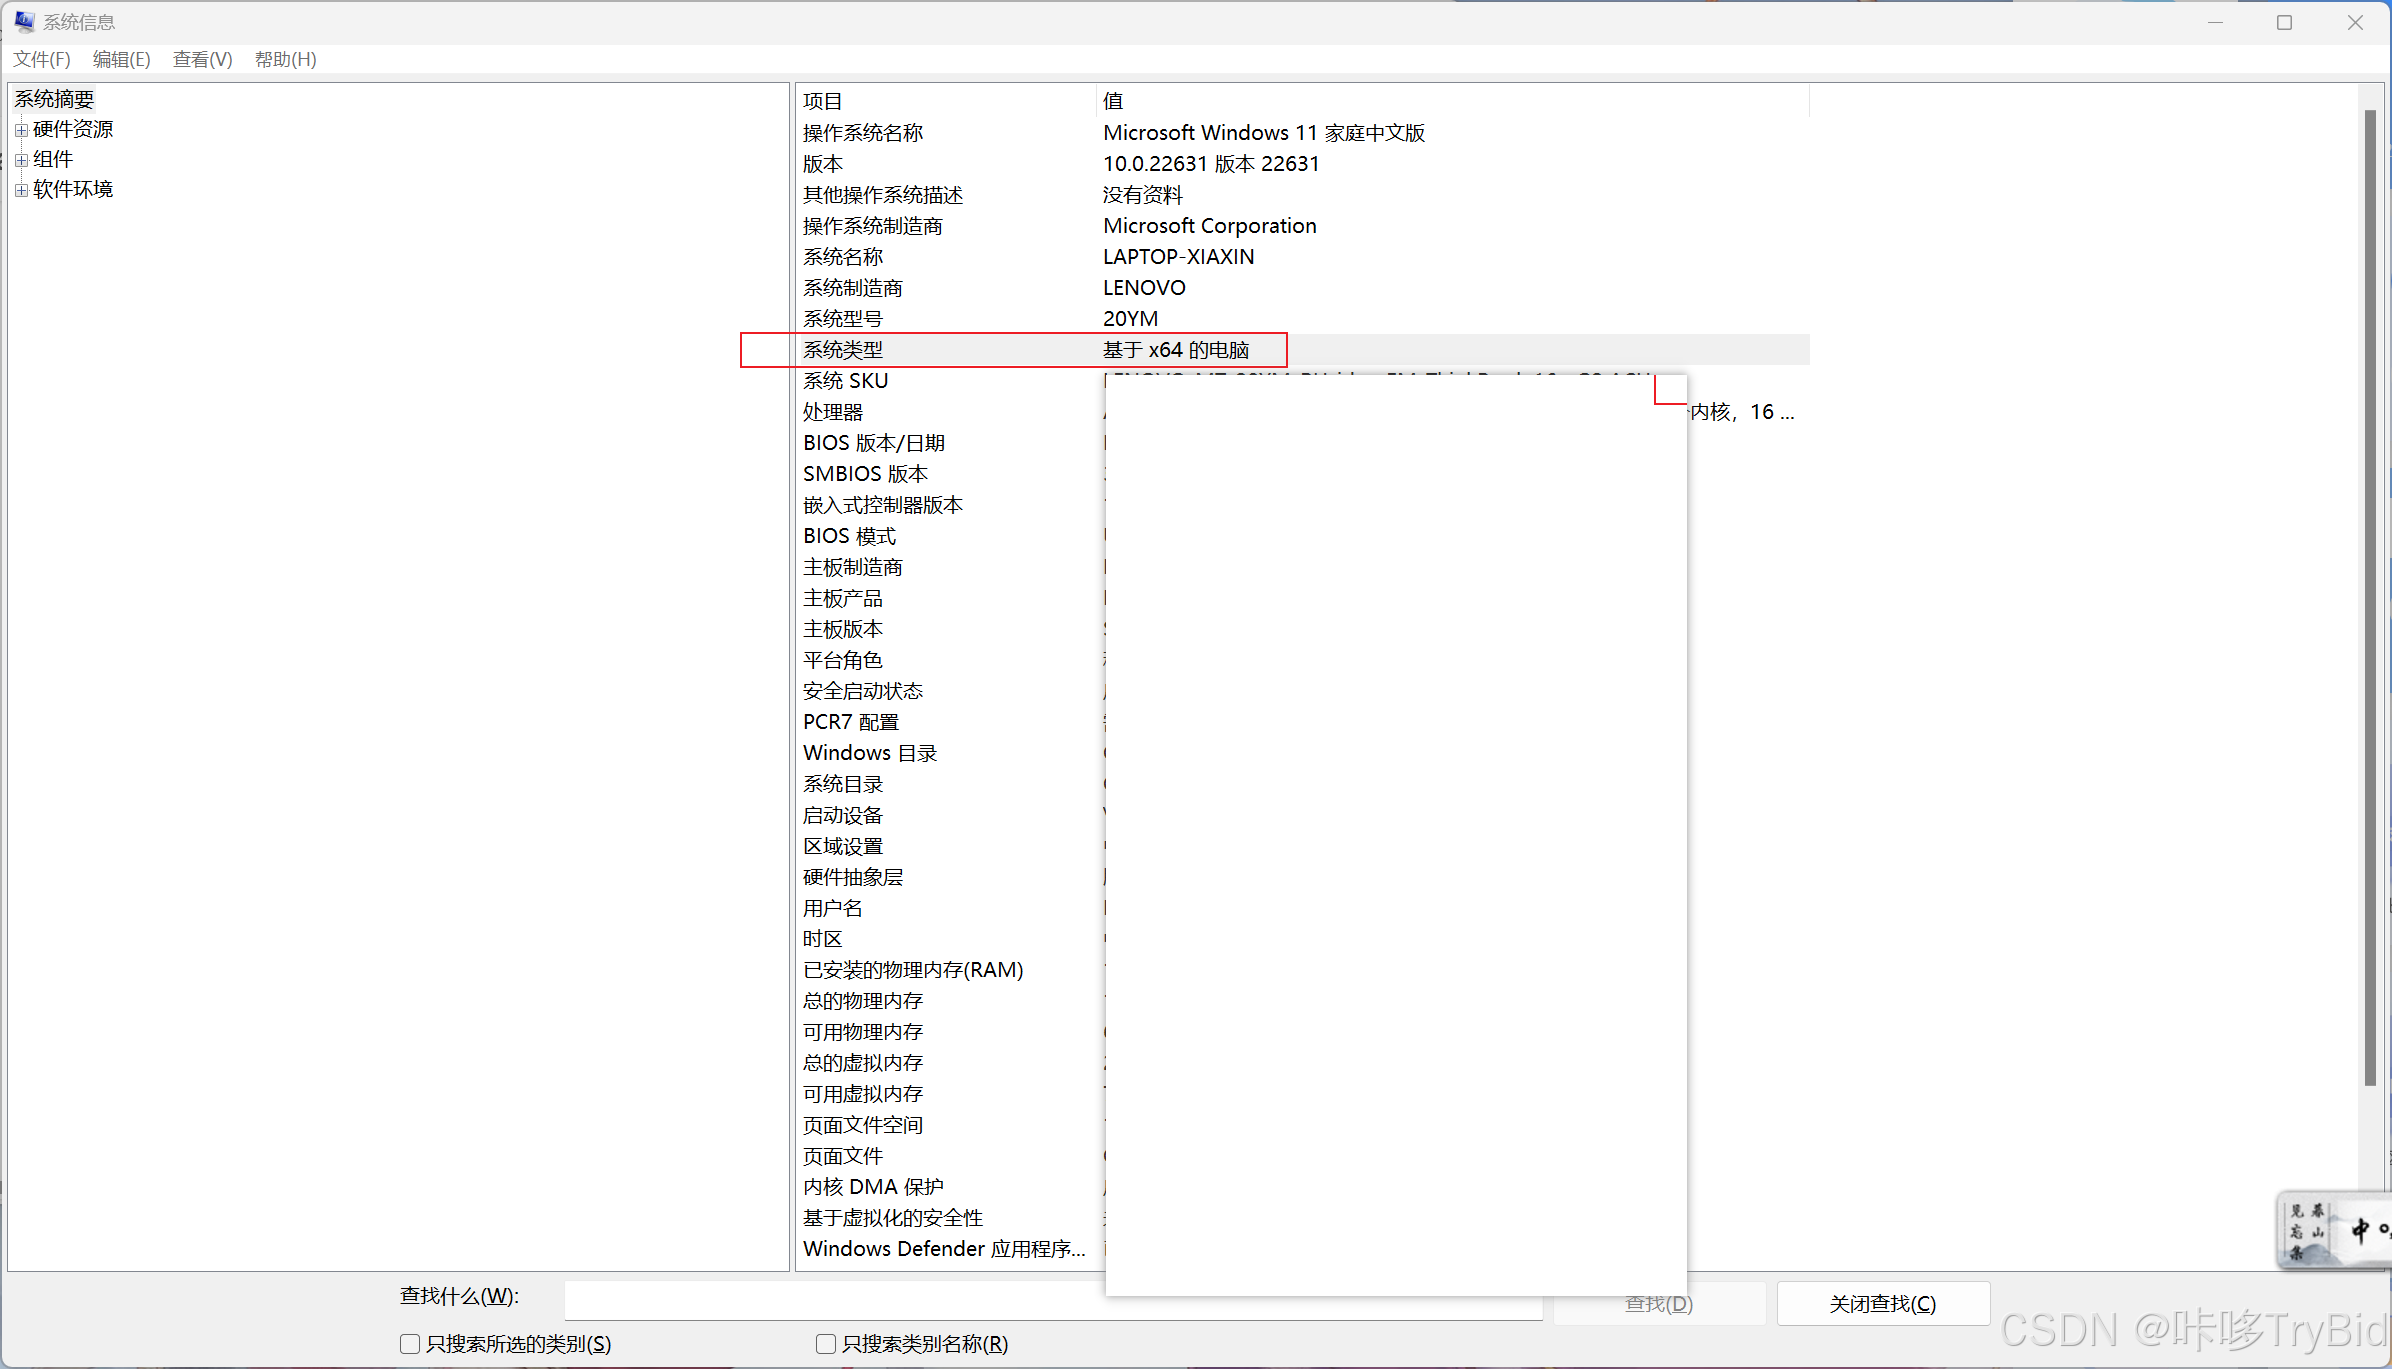Click the 查找(D) button

click(1659, 1304)
